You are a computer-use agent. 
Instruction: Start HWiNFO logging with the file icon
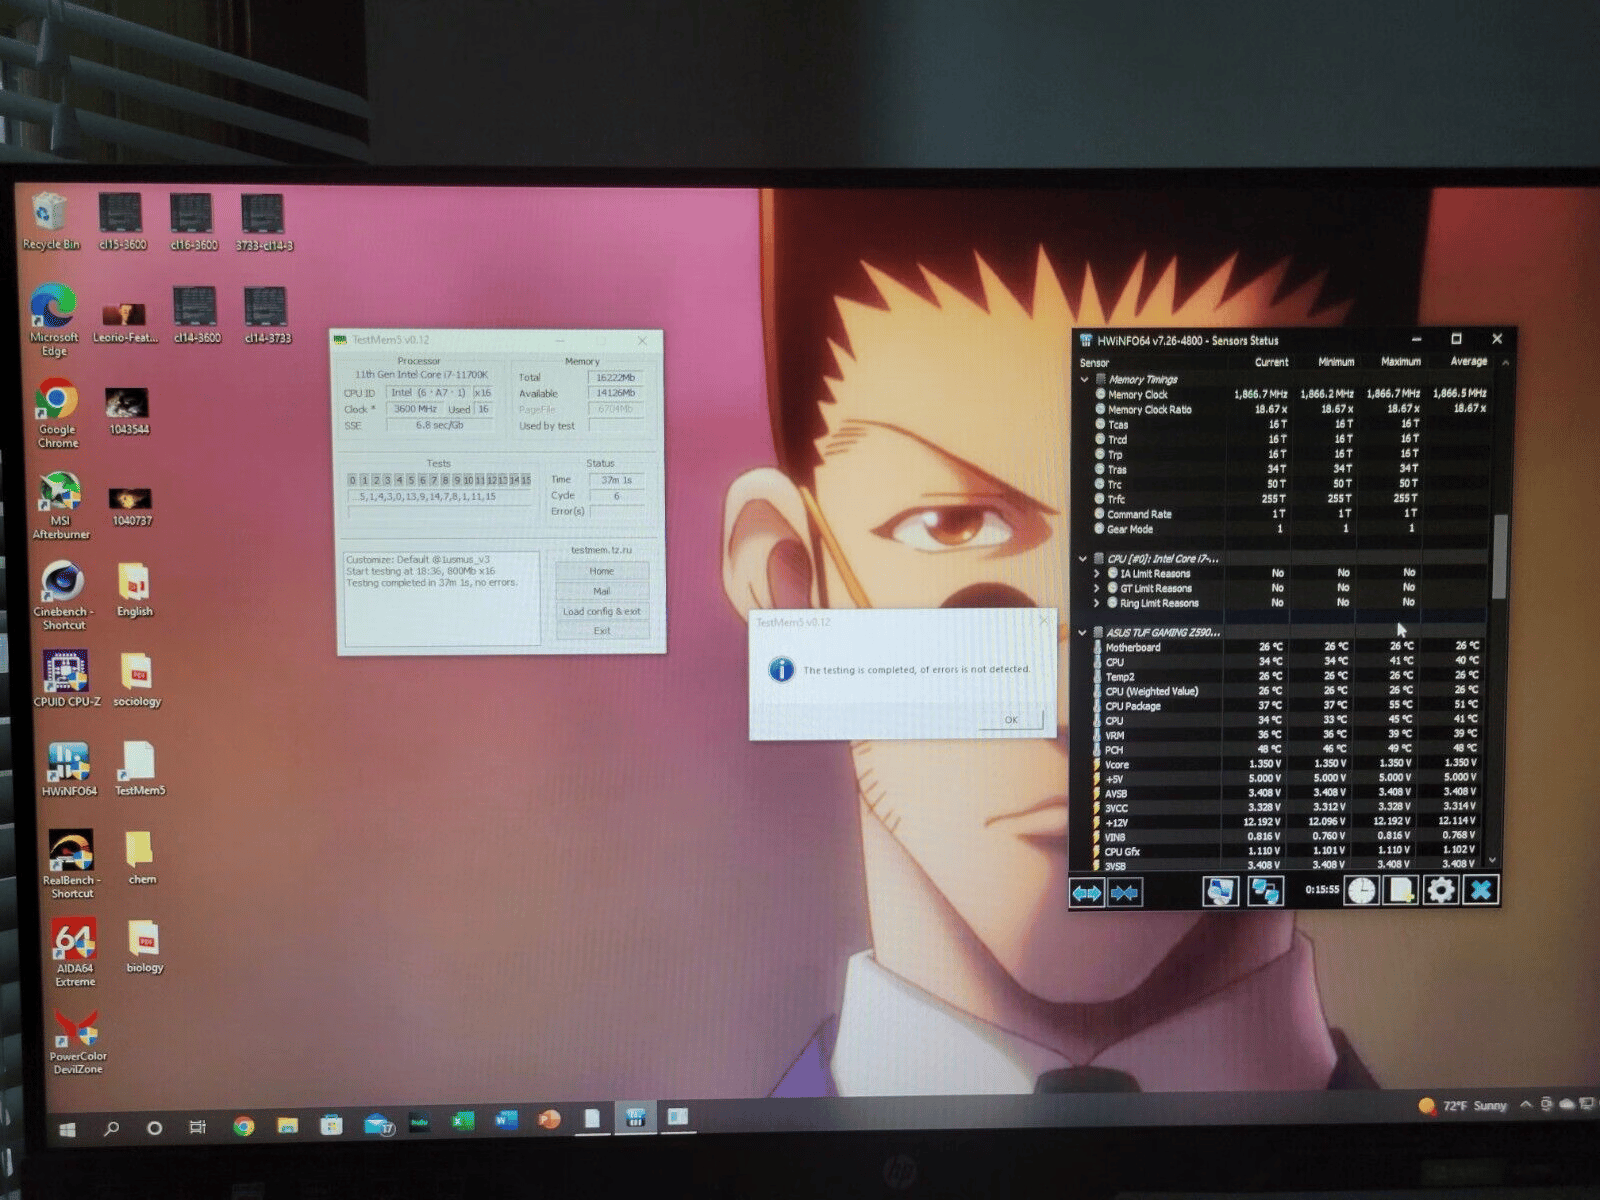point(1401,890)
